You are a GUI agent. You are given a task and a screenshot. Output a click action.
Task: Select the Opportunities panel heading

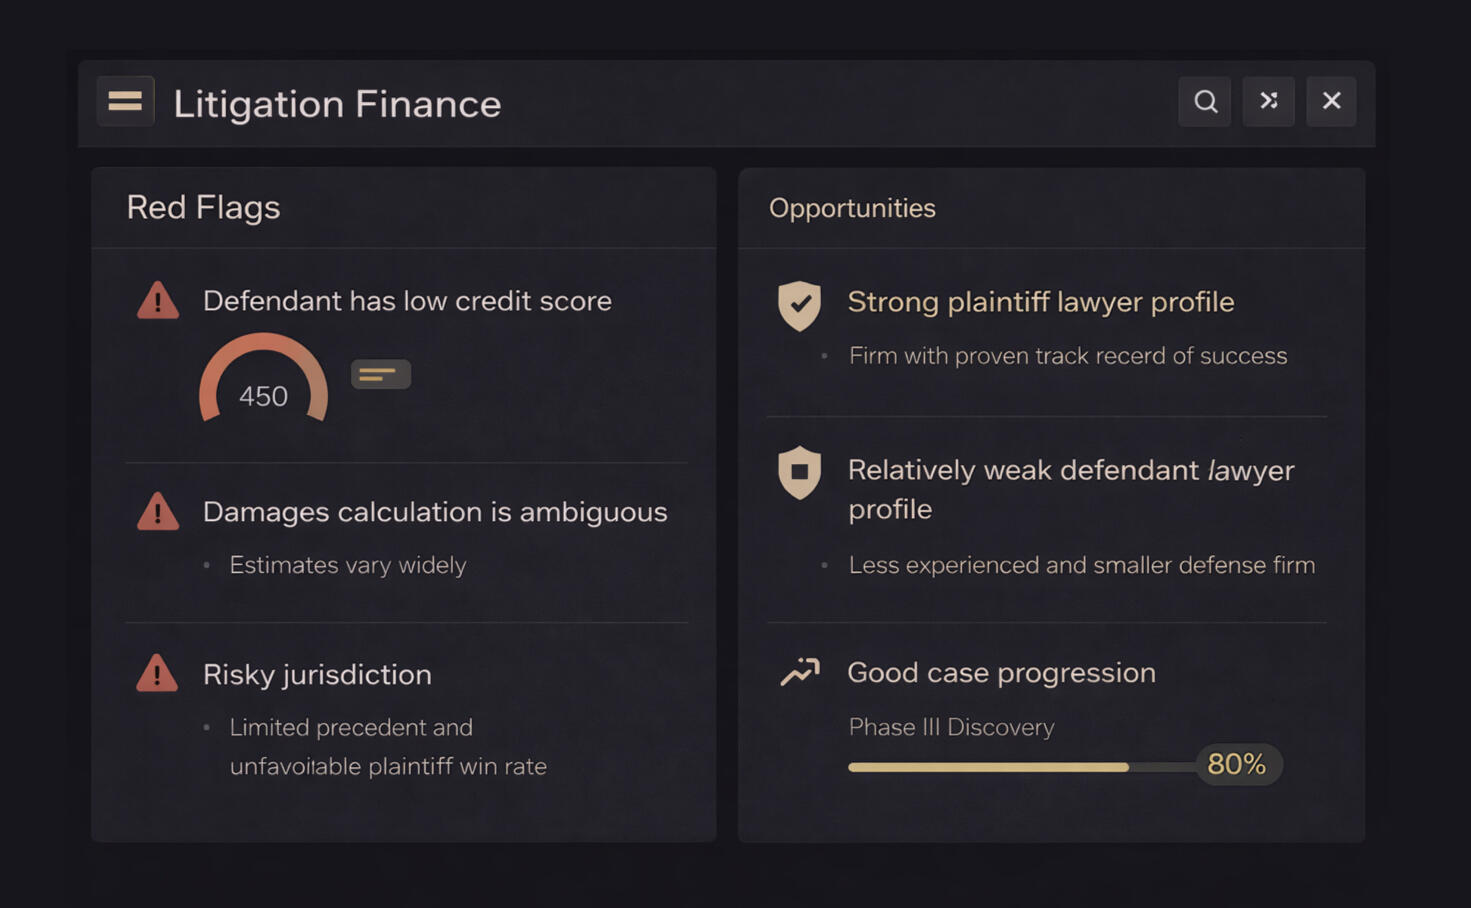(x=852, y=208)
